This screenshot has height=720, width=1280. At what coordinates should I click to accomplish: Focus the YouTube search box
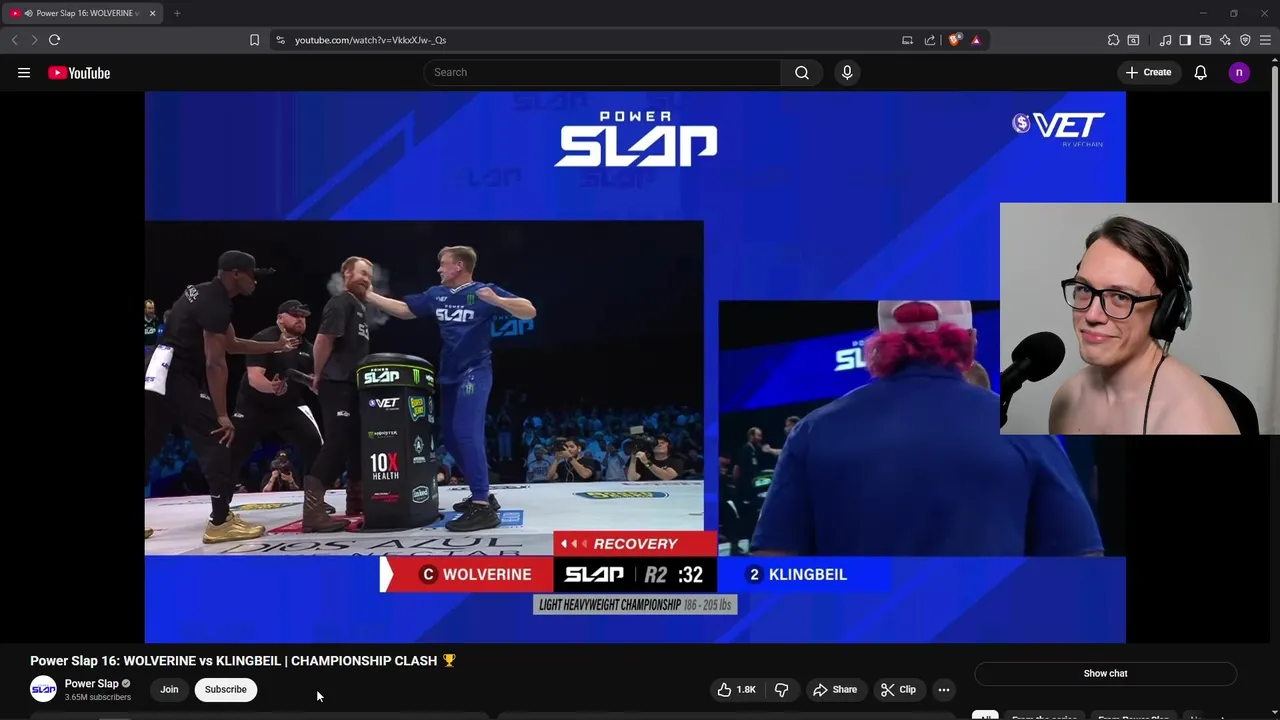coord(602,72)
